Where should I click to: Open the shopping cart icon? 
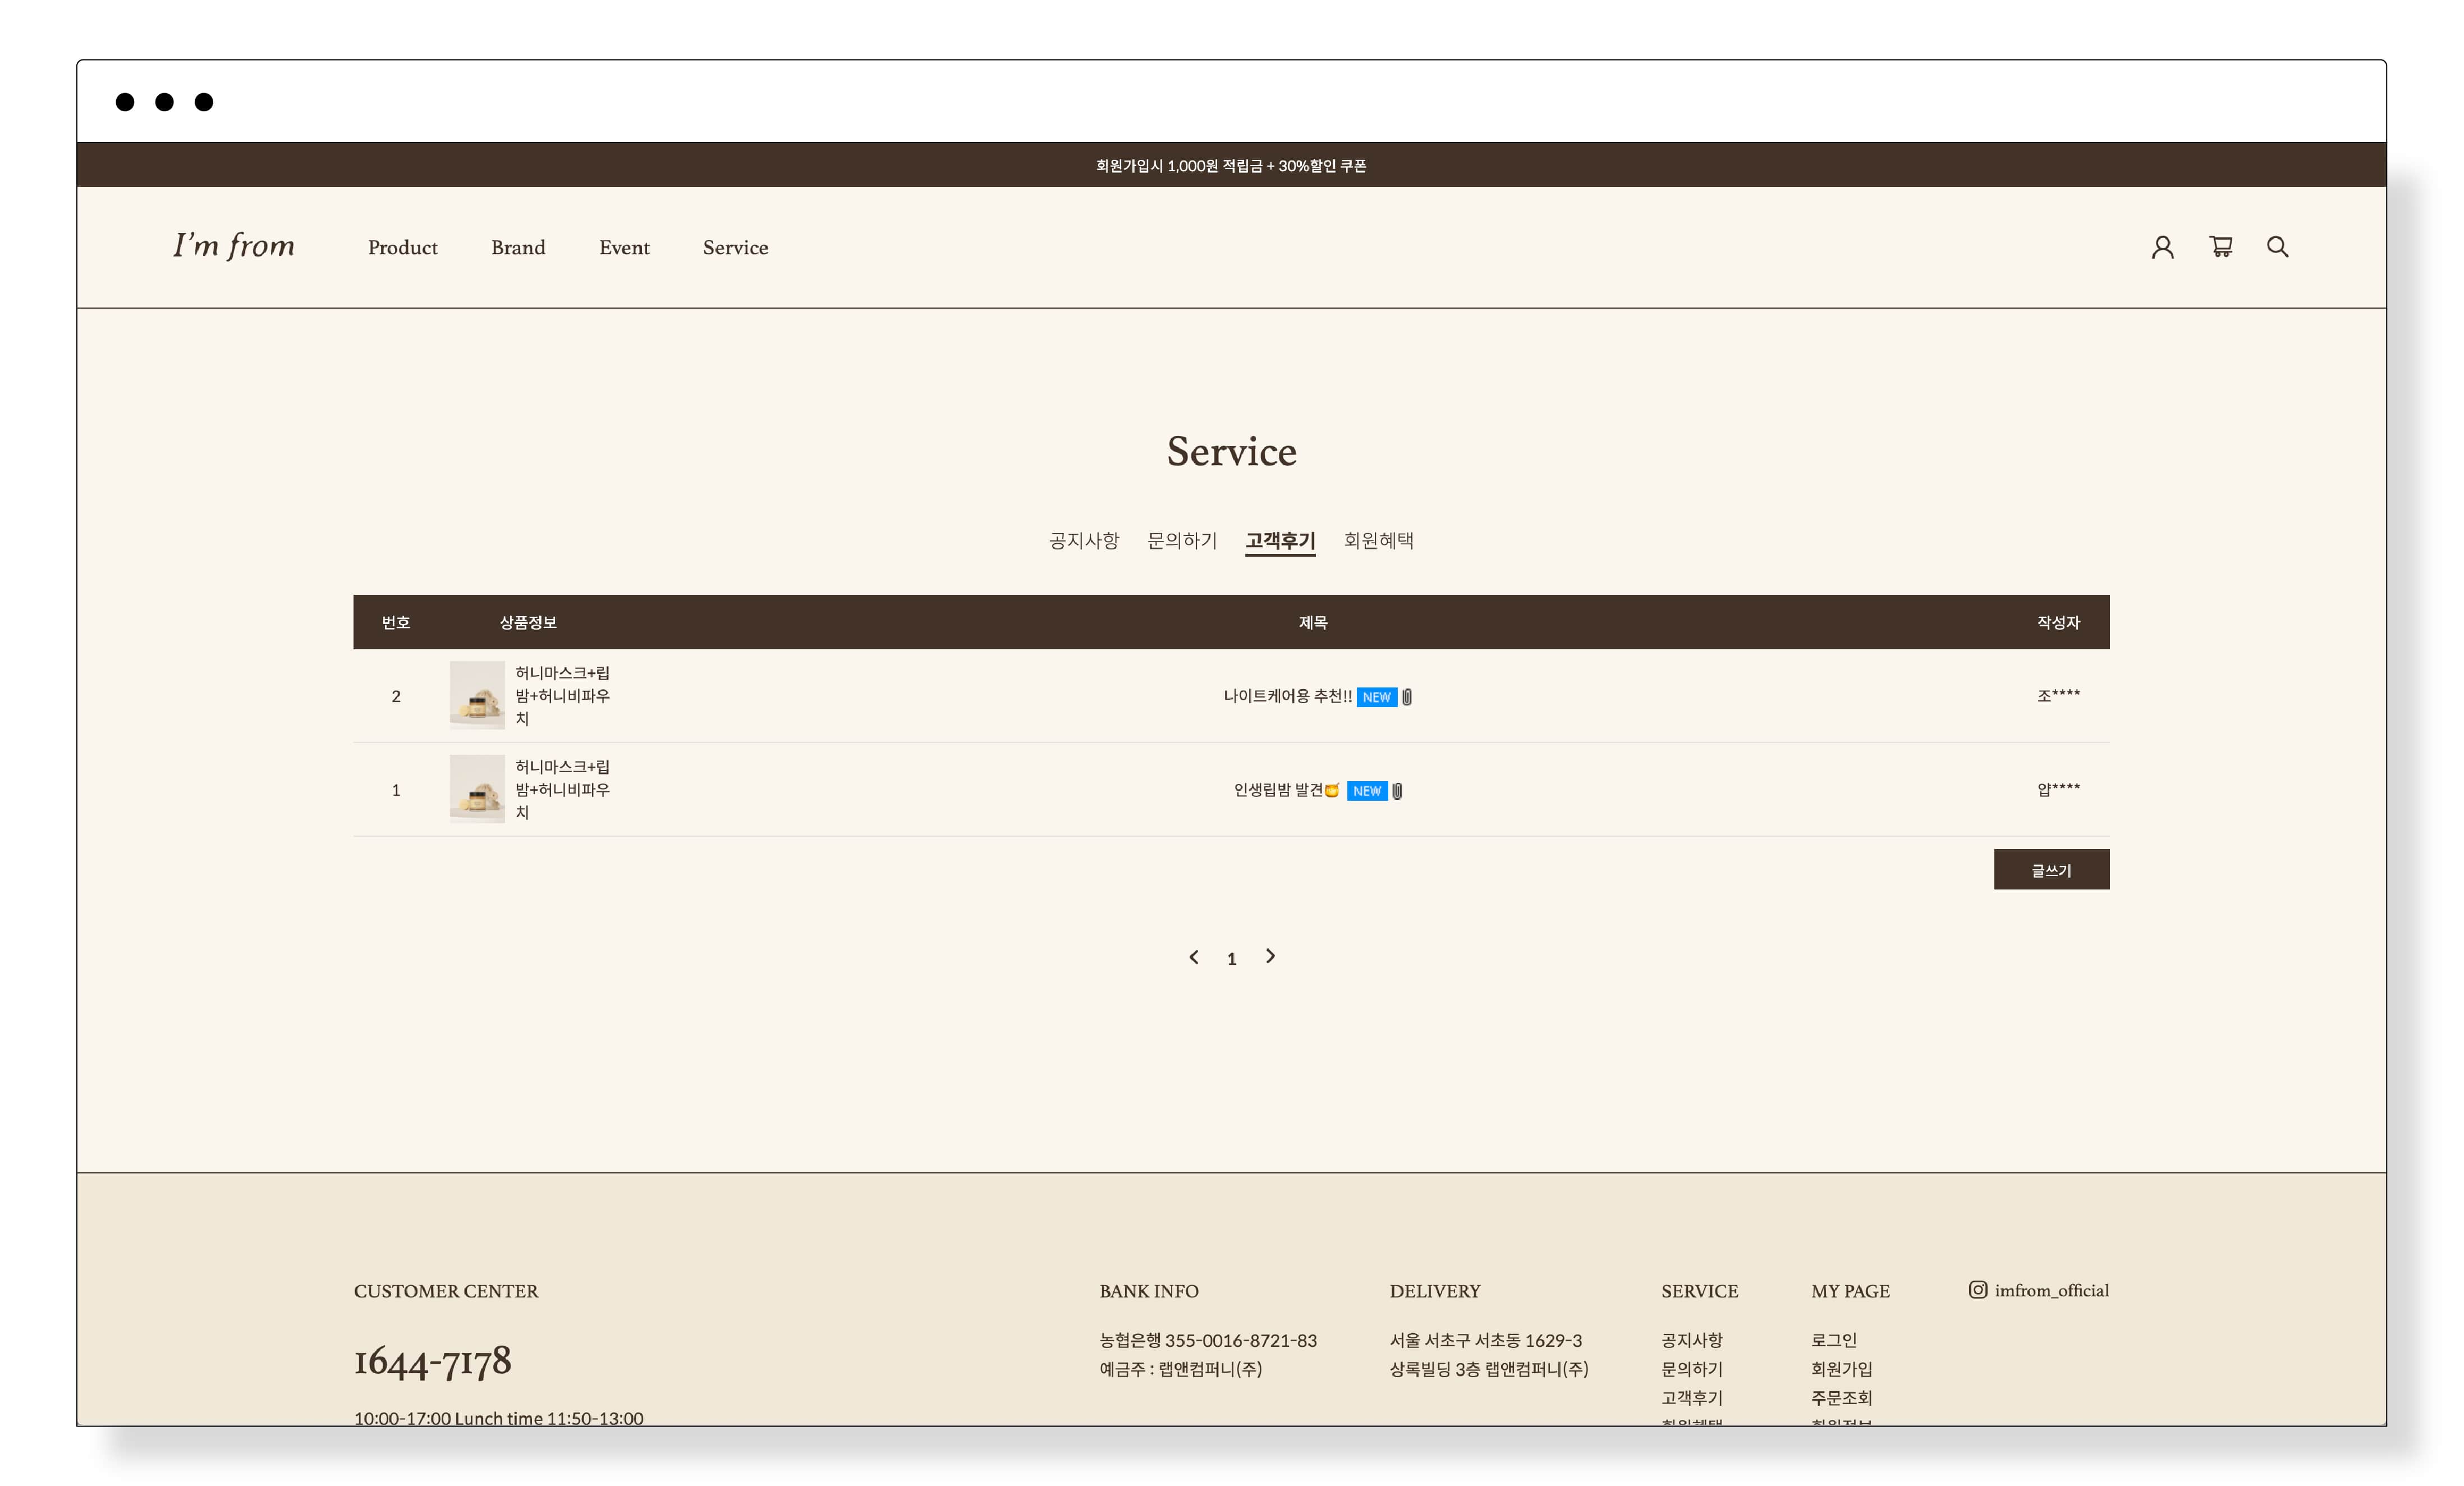tap(2220, 246)
